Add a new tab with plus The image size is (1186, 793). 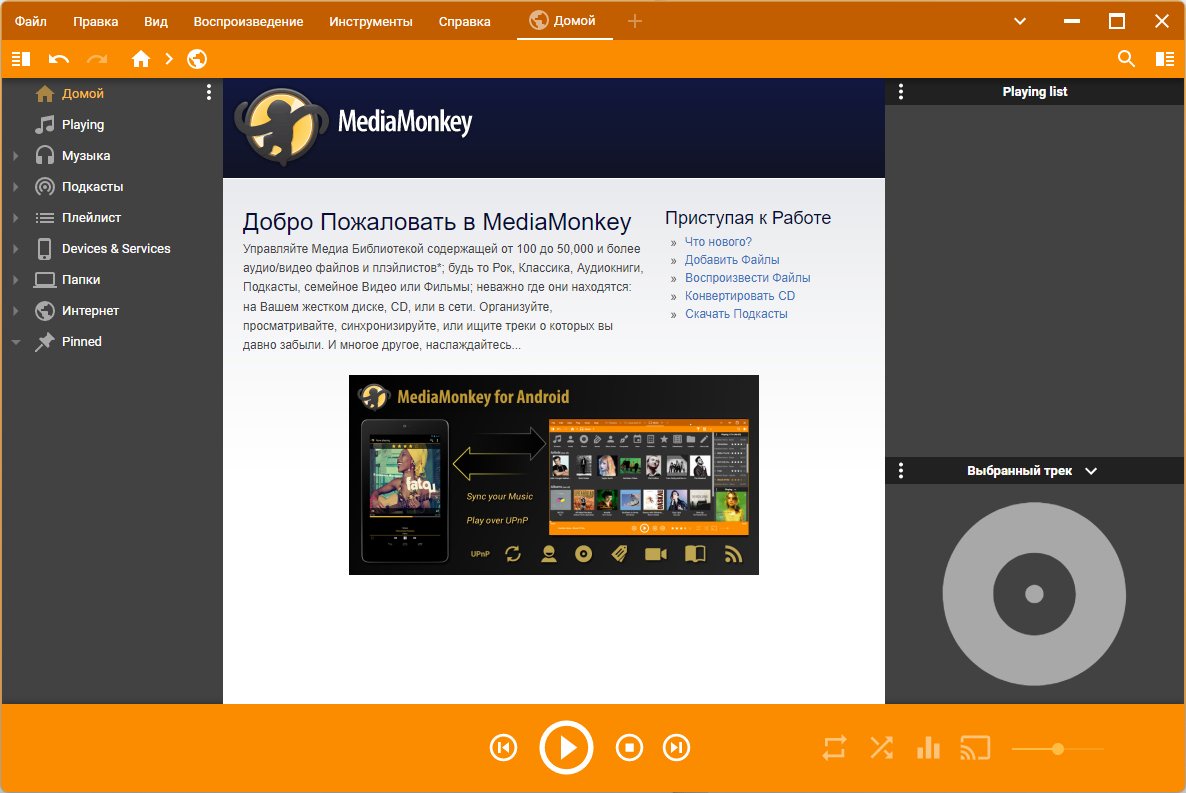(635, 21)
